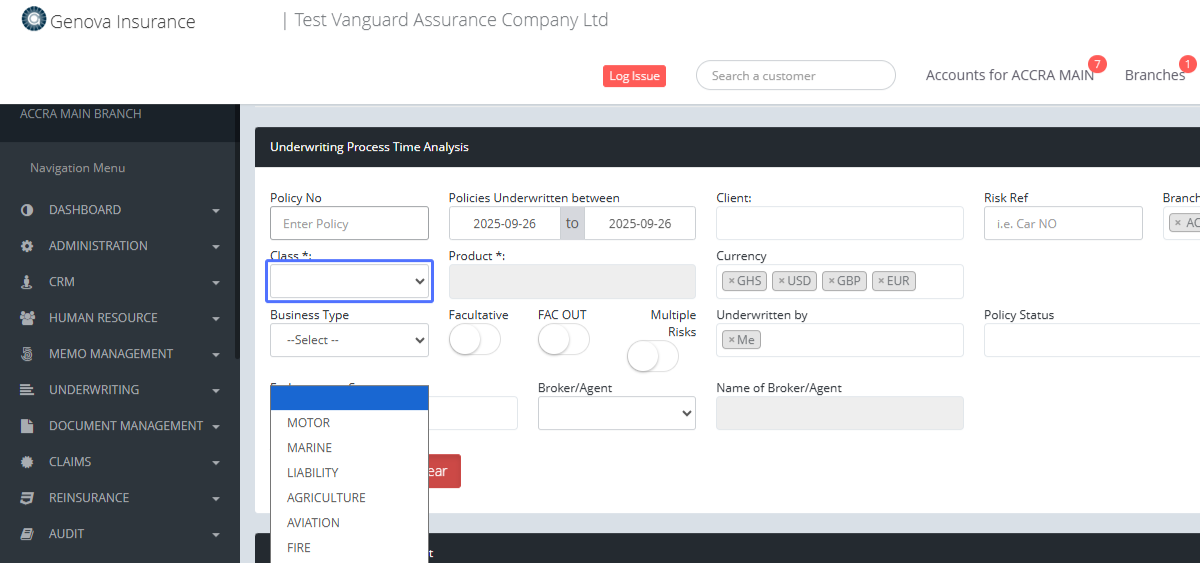The width and height of the screenshot is (1200, 563).
Task: Click the CRM sidebar icon
Action: pyautogui.click(x=27, y=282)
